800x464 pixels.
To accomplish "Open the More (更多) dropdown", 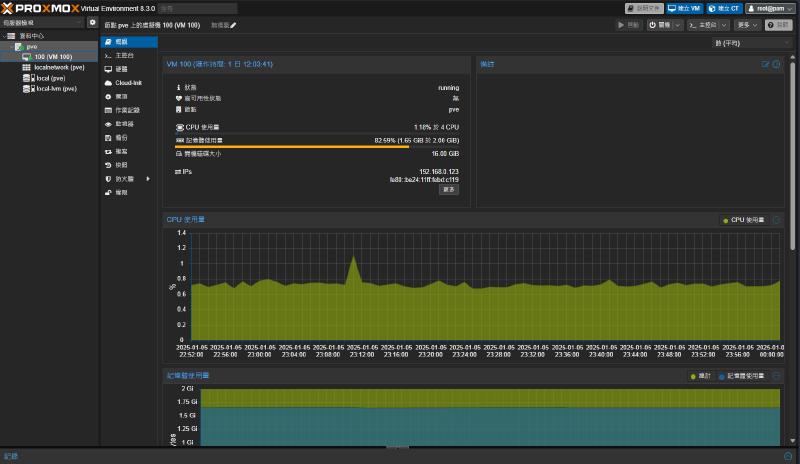I will tap(747, 25).
